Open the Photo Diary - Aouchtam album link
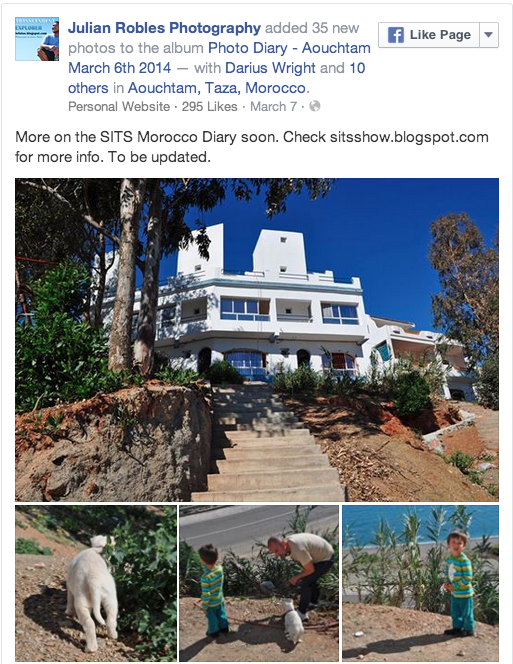The image size is (513, 664). click(x=289, y=48)
